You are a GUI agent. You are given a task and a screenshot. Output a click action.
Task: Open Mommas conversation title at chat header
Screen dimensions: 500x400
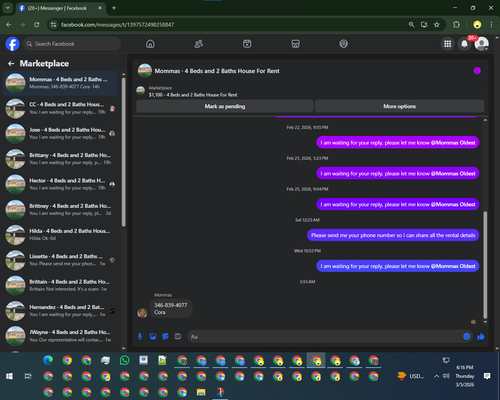pos(217,71)
